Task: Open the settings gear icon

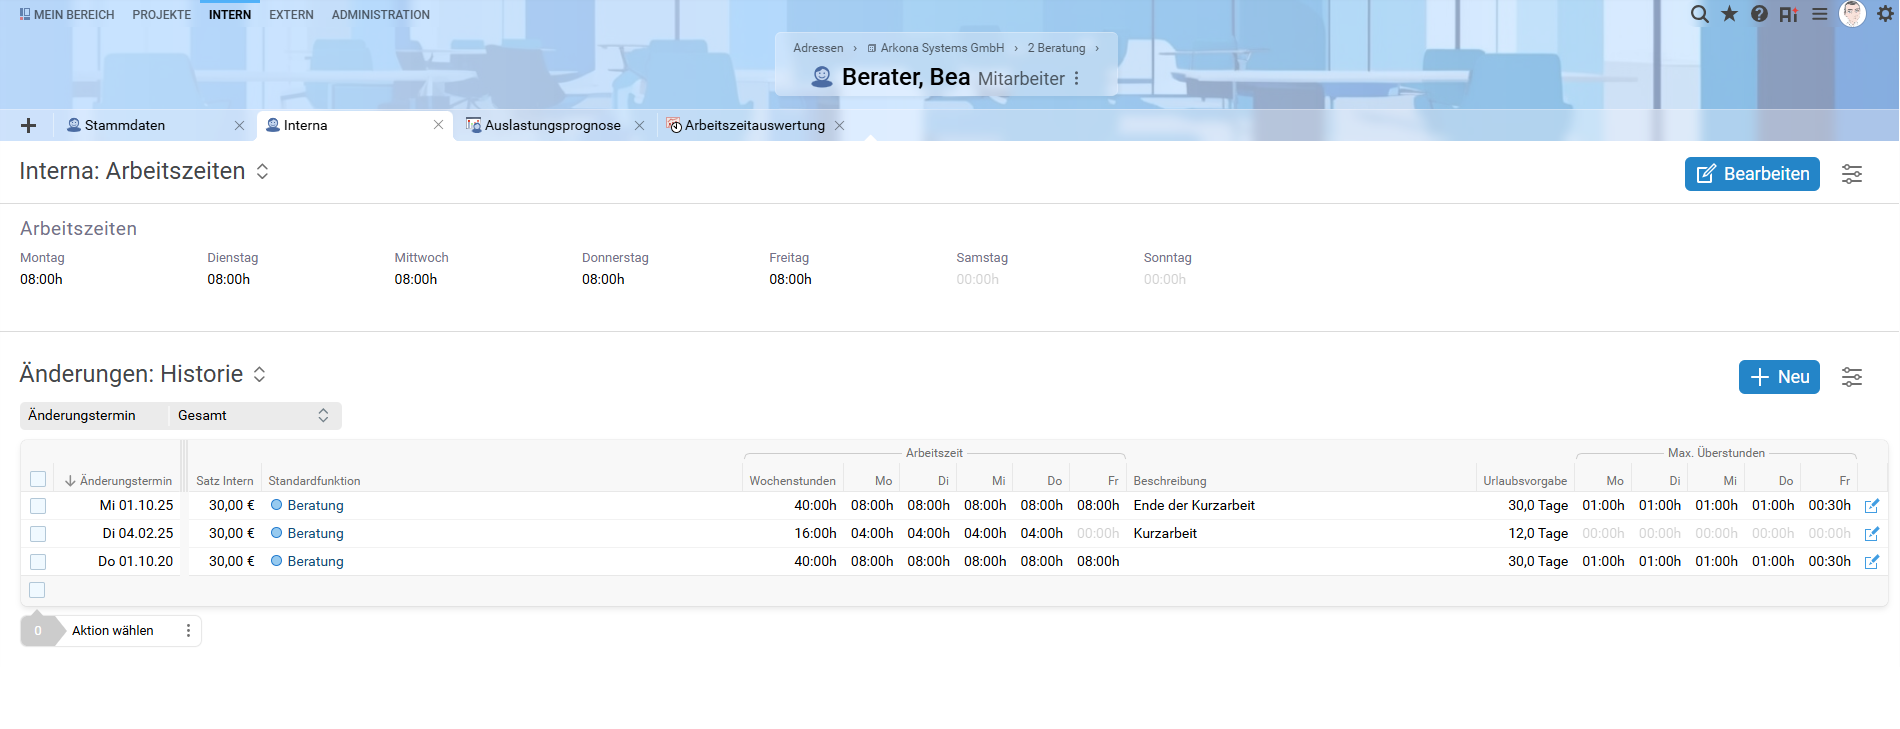Action: pyautogui.click(x=1885, y=14)
